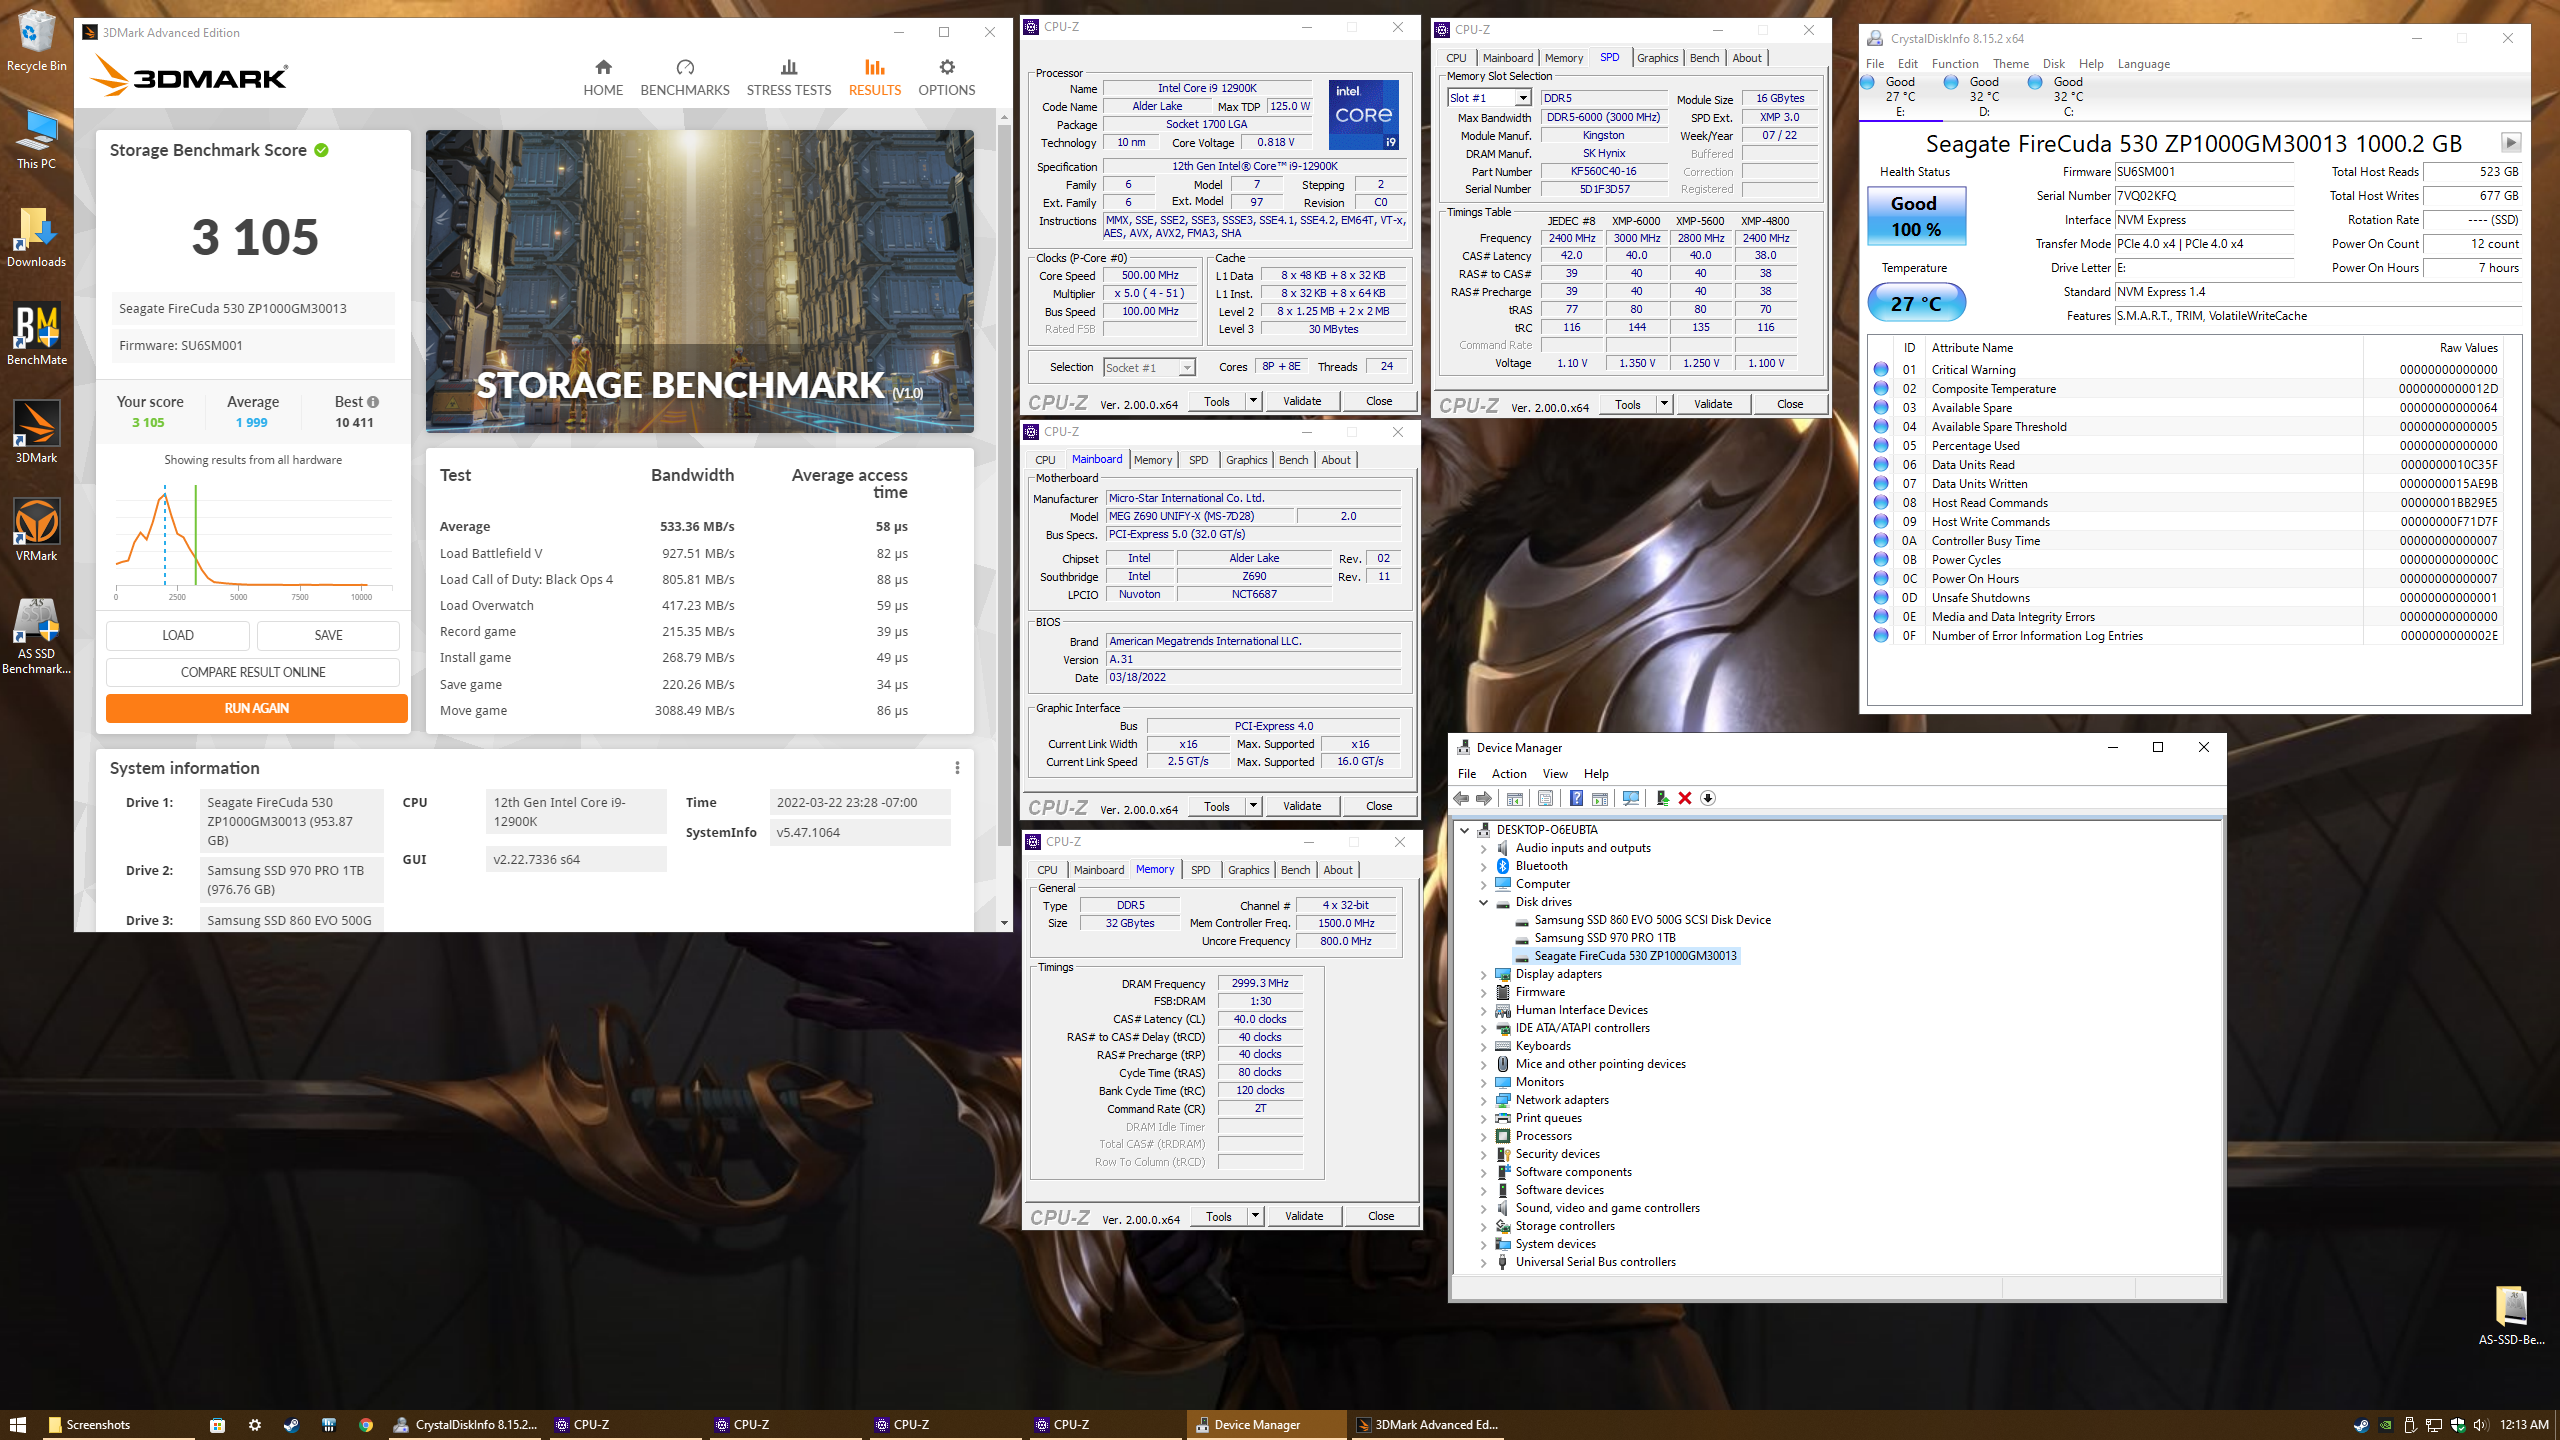Open AS-SSD-Be... folder icon on desktop
The image size is (2560, 1440).
click(2511, 1316)
